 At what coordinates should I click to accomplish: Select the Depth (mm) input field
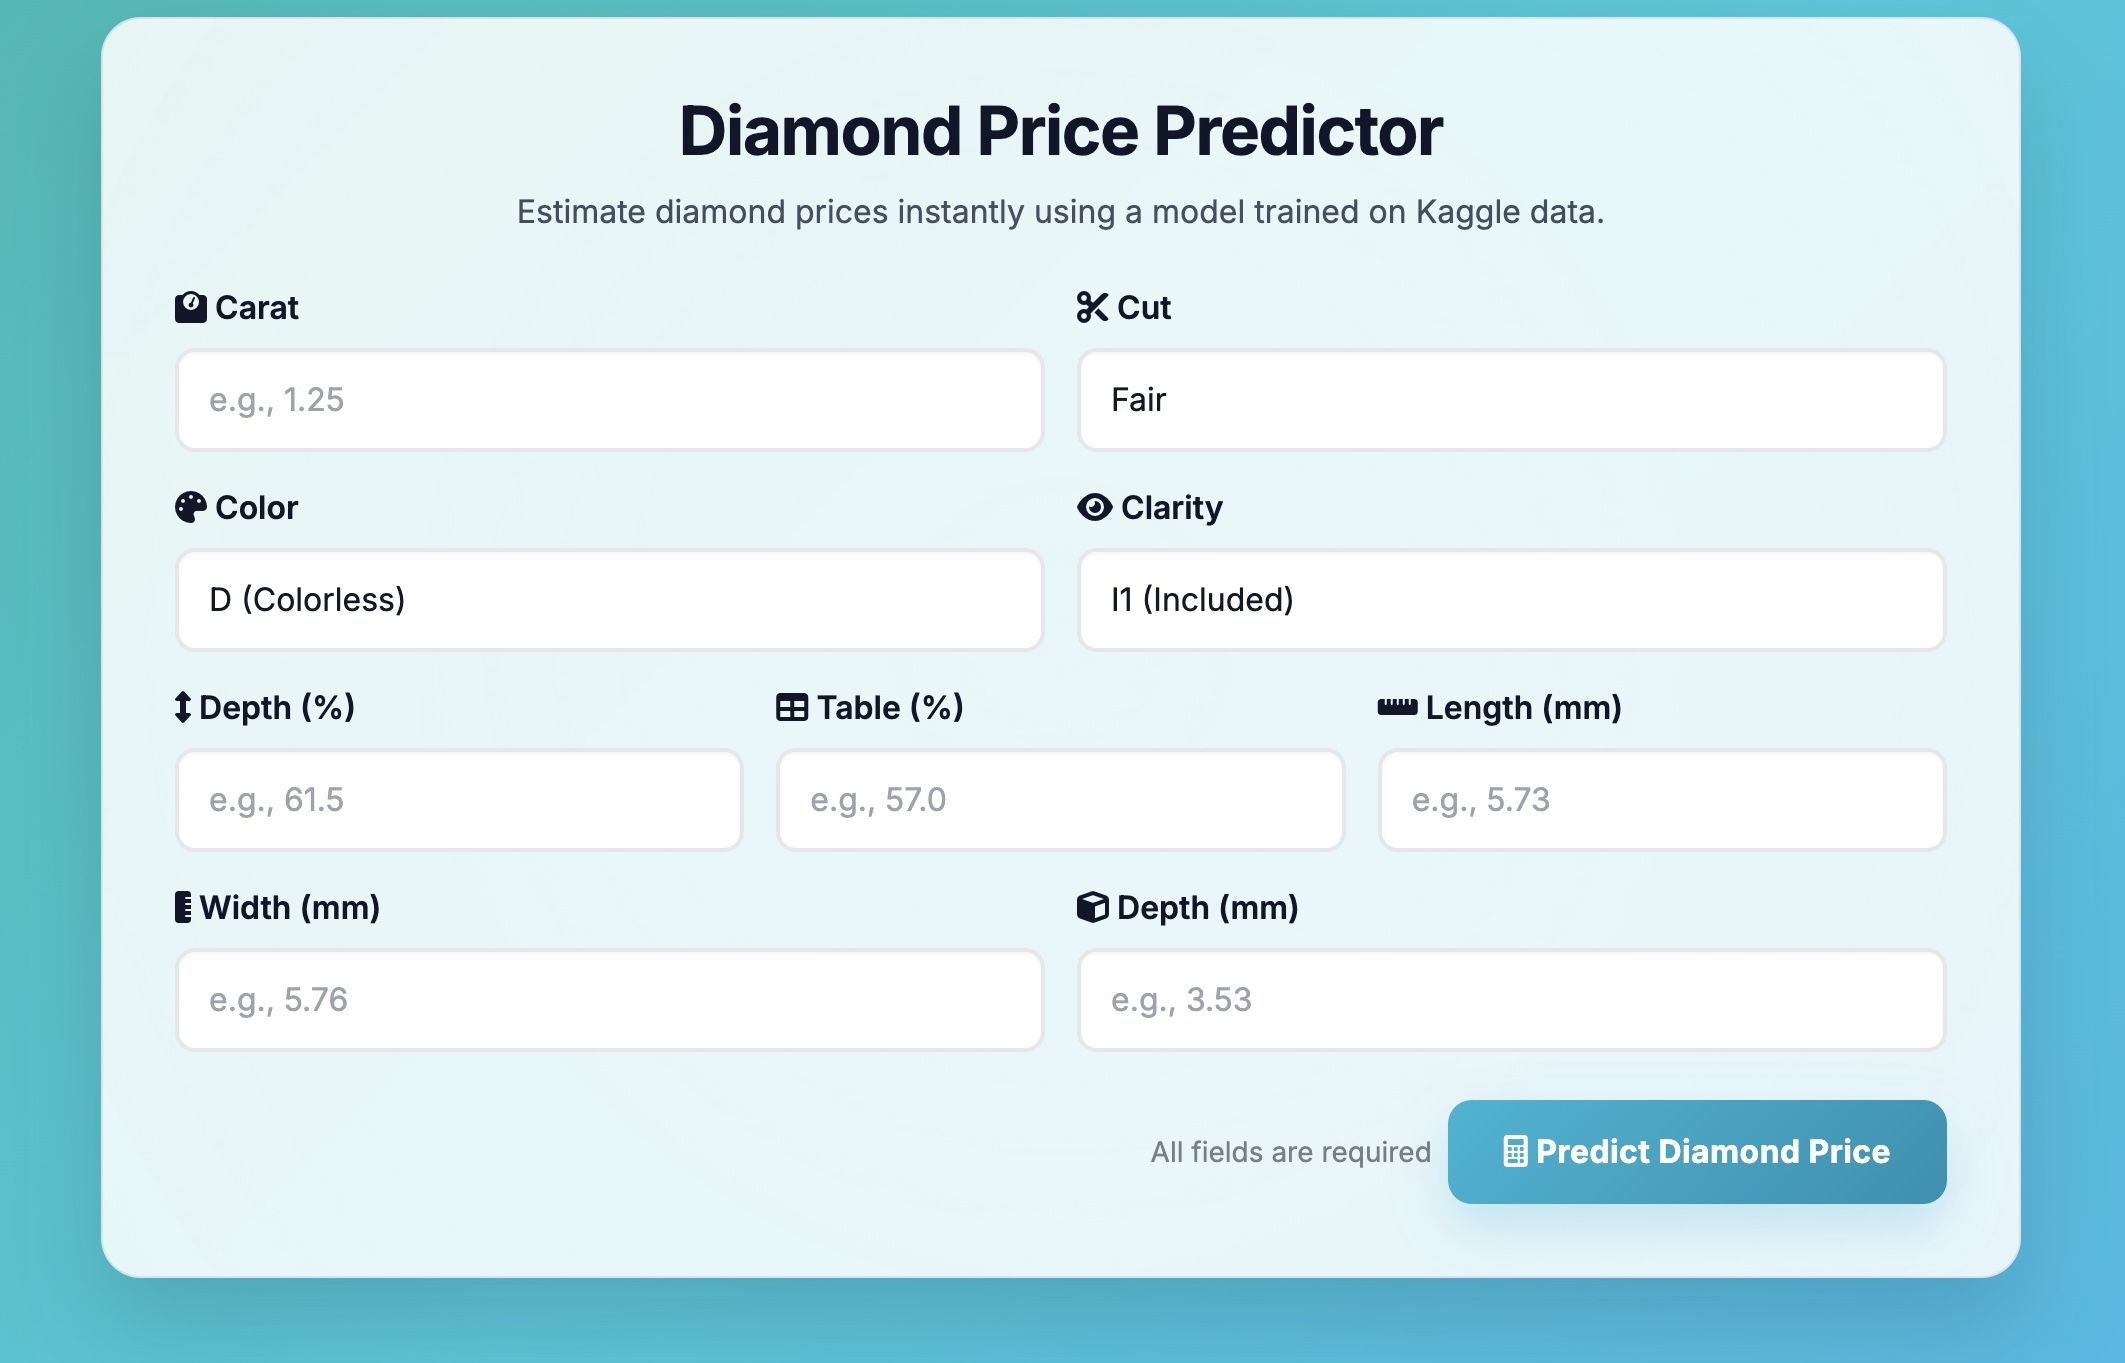tap(1510, 1000)
